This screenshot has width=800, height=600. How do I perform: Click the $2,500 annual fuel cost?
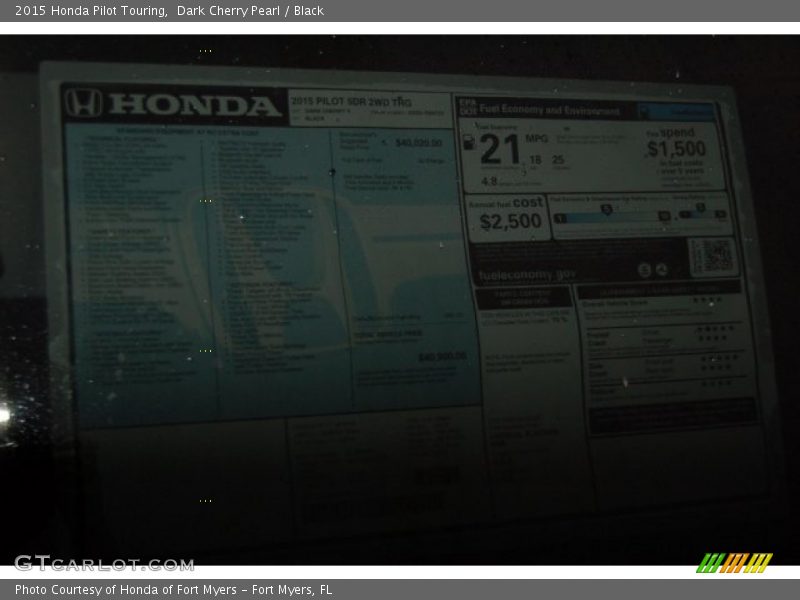(510, 221)
